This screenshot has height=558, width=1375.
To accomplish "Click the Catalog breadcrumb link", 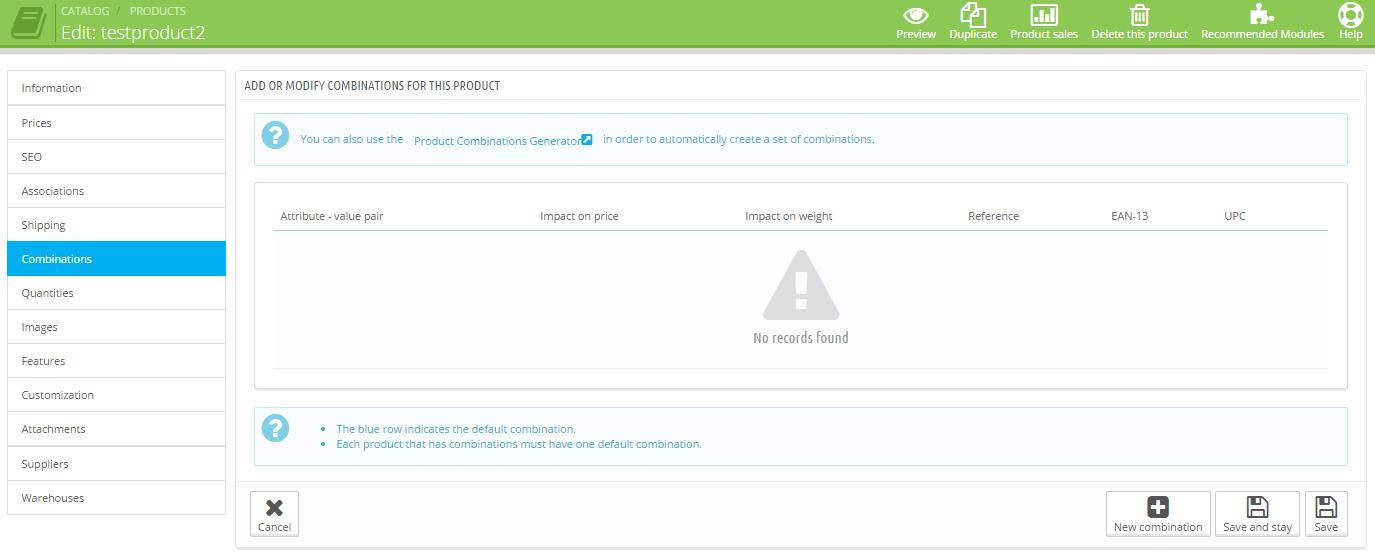I will (x=85, y=11).
